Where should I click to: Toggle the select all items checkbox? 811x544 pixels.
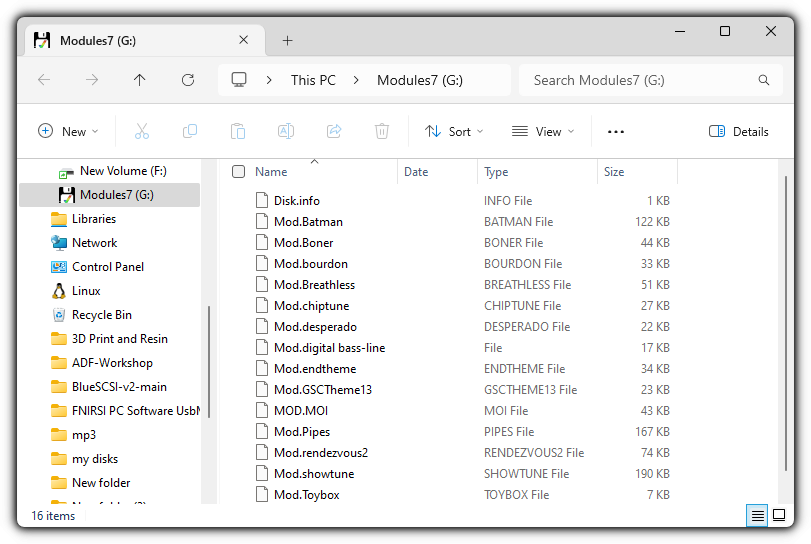point(238,172)
